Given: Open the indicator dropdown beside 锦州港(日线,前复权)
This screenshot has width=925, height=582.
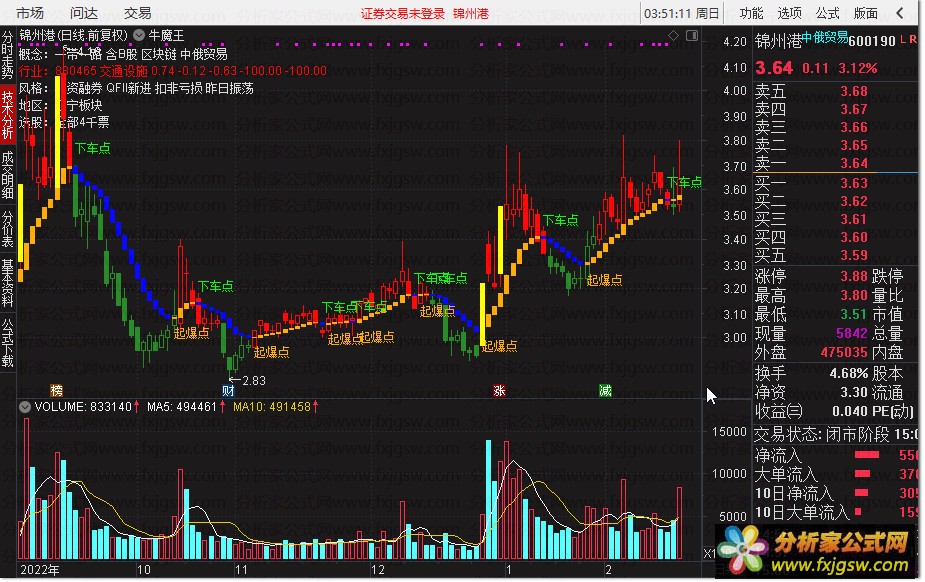Looking at the screenshot, I should 139,35.
